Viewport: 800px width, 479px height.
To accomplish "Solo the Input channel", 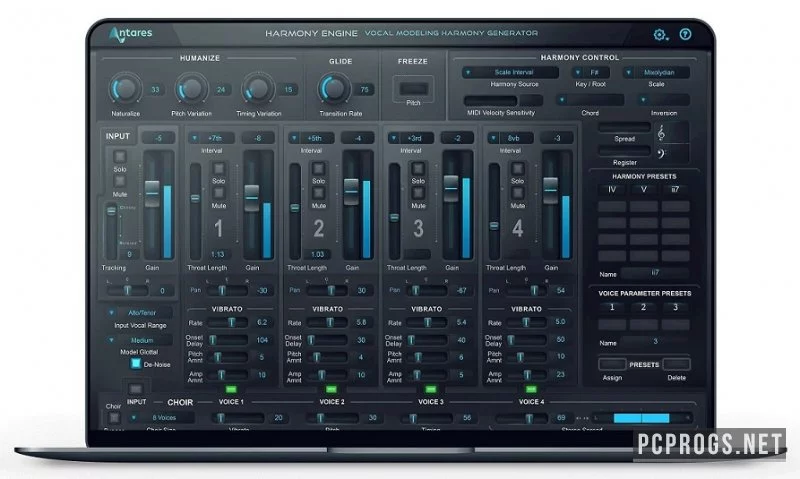I will coord(120,157).
